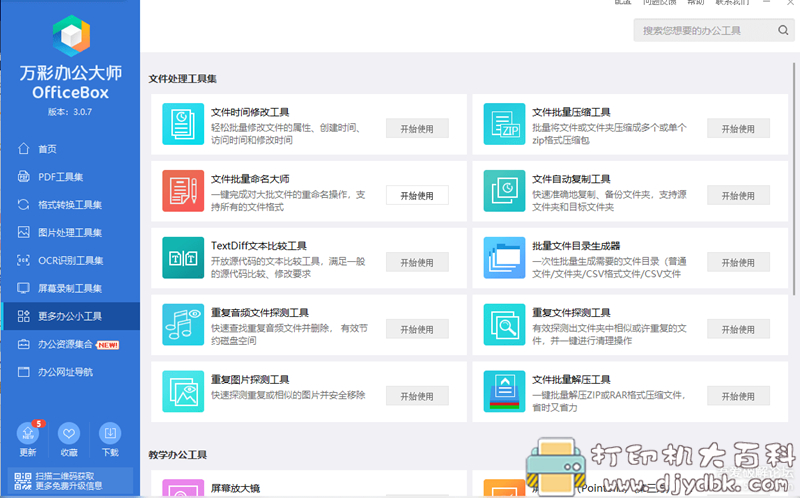
Task: Open 办公资源集合 with NEW tag
Action: pyautogui.click(x=70, y=344)
